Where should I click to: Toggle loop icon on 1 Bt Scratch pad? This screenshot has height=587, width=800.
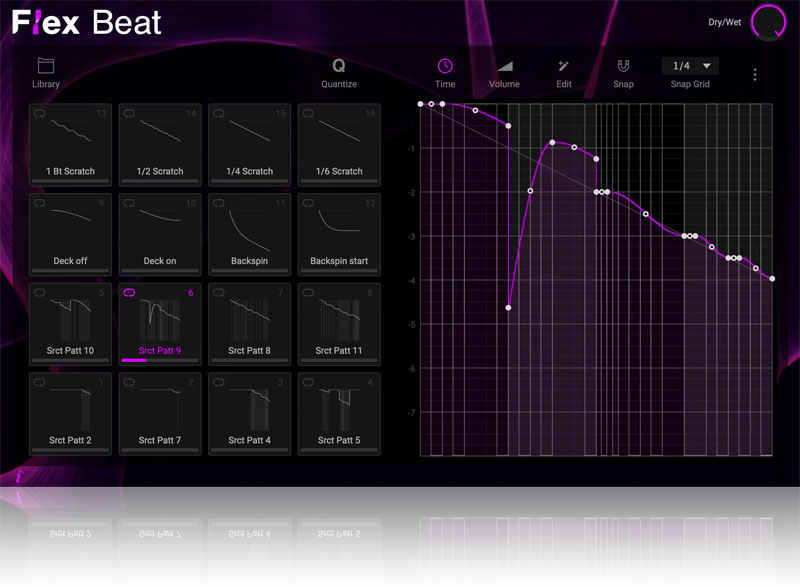click(40, 114)
